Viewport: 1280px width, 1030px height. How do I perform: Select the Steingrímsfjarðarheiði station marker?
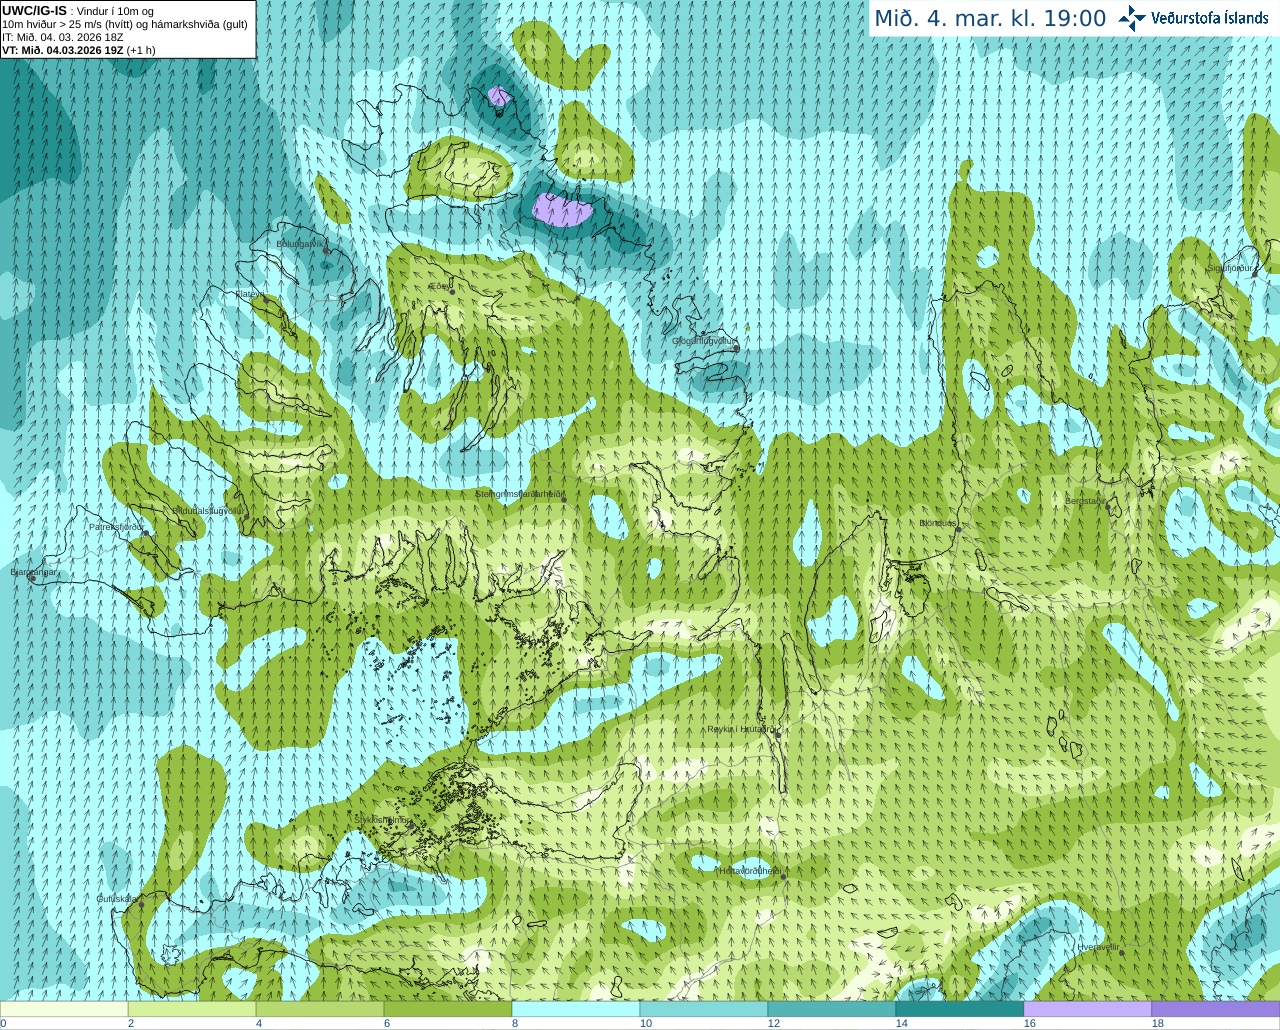pos(563,499)
